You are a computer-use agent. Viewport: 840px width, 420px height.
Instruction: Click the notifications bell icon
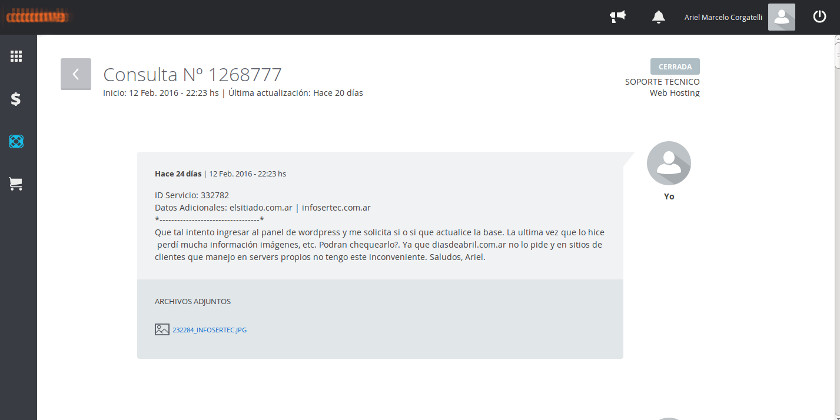pos(658,17)
